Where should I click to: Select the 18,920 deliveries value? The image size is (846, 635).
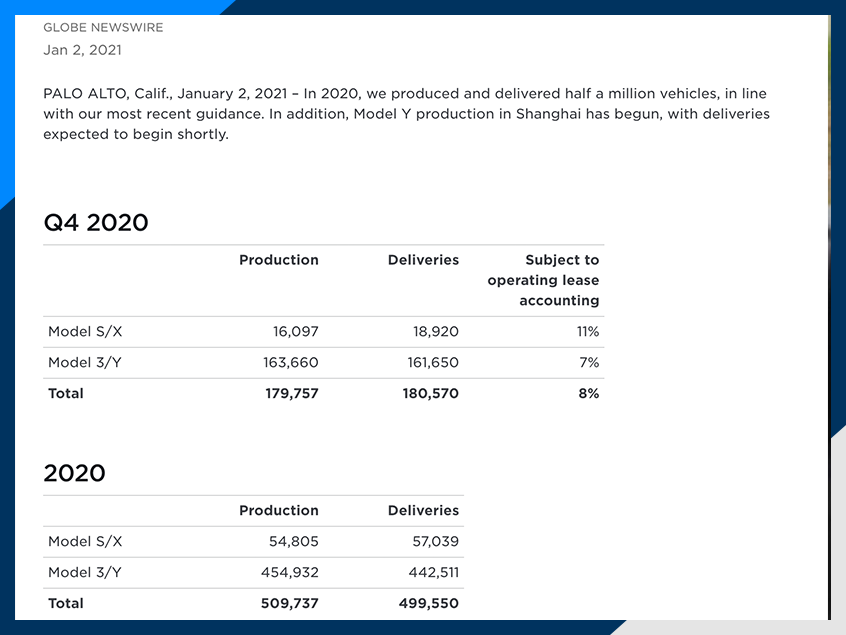(436, 331)
